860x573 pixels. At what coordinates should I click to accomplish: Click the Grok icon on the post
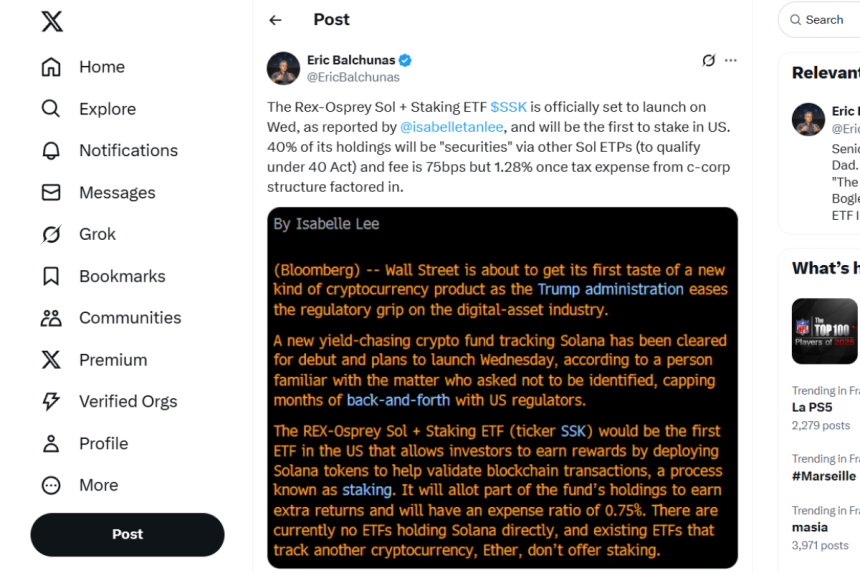[709, 61]
